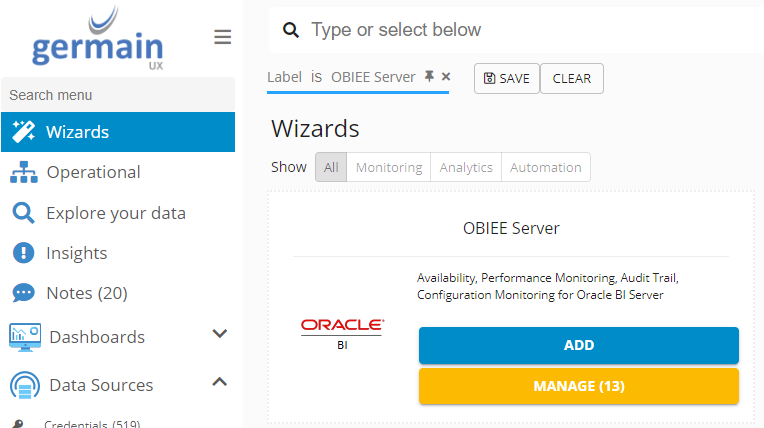Filter wizards by Monitoring
Image resolution: width=764 pixels, height=428 pixels.
pyautogui.click(x=389, y=167)
